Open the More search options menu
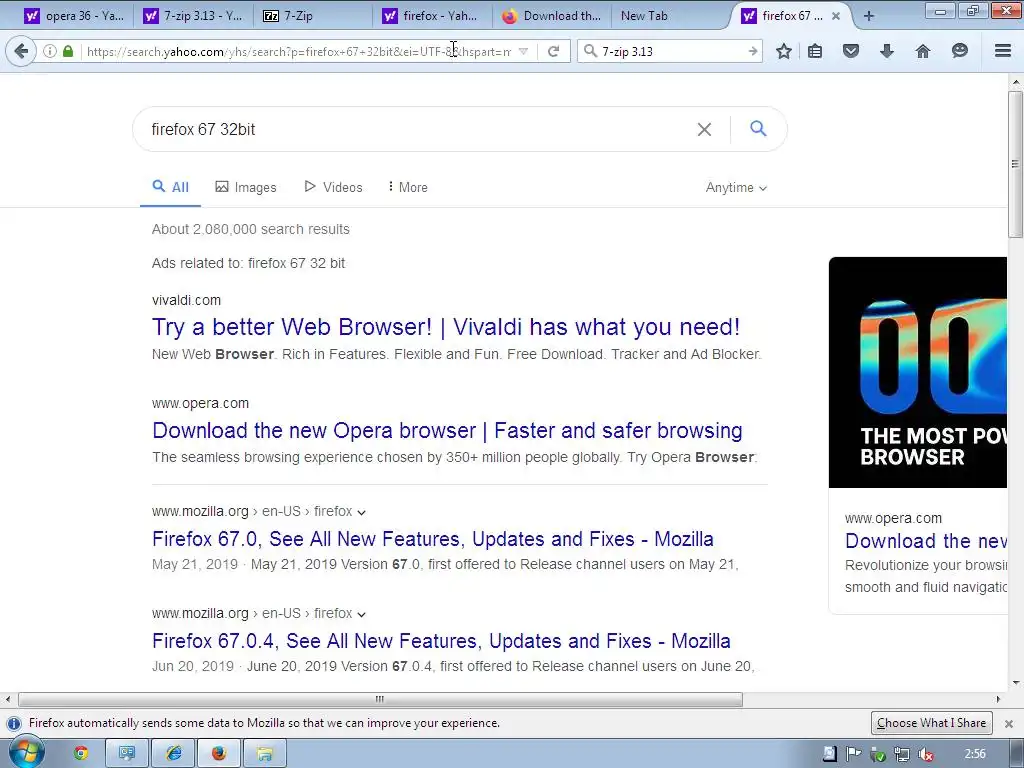The image size is (1024, 768). pyautogui.click(x=408, y=187)
